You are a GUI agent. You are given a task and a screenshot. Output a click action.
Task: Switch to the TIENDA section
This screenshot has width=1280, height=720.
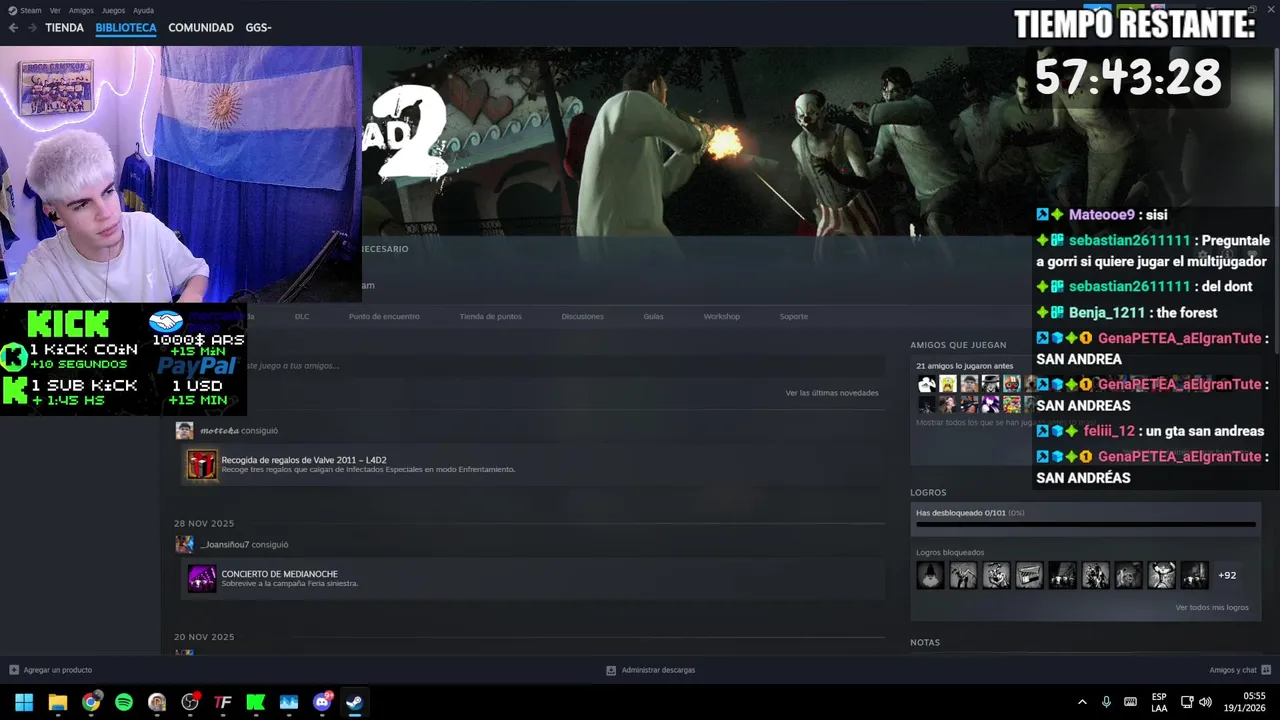click(x=64, y=28)
